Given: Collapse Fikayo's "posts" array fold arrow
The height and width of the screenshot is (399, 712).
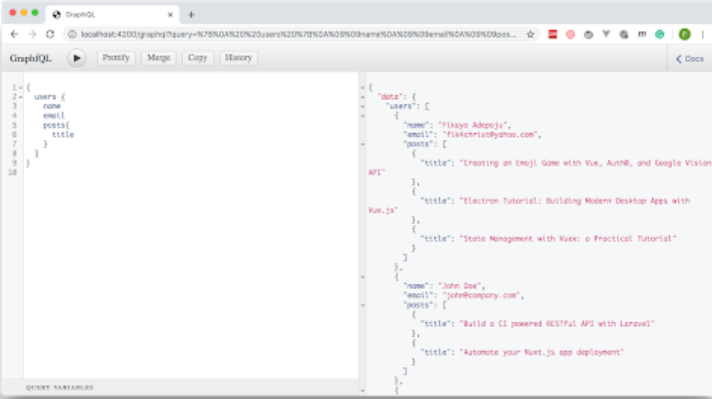Looking at the screenshot, I should 362,144.
